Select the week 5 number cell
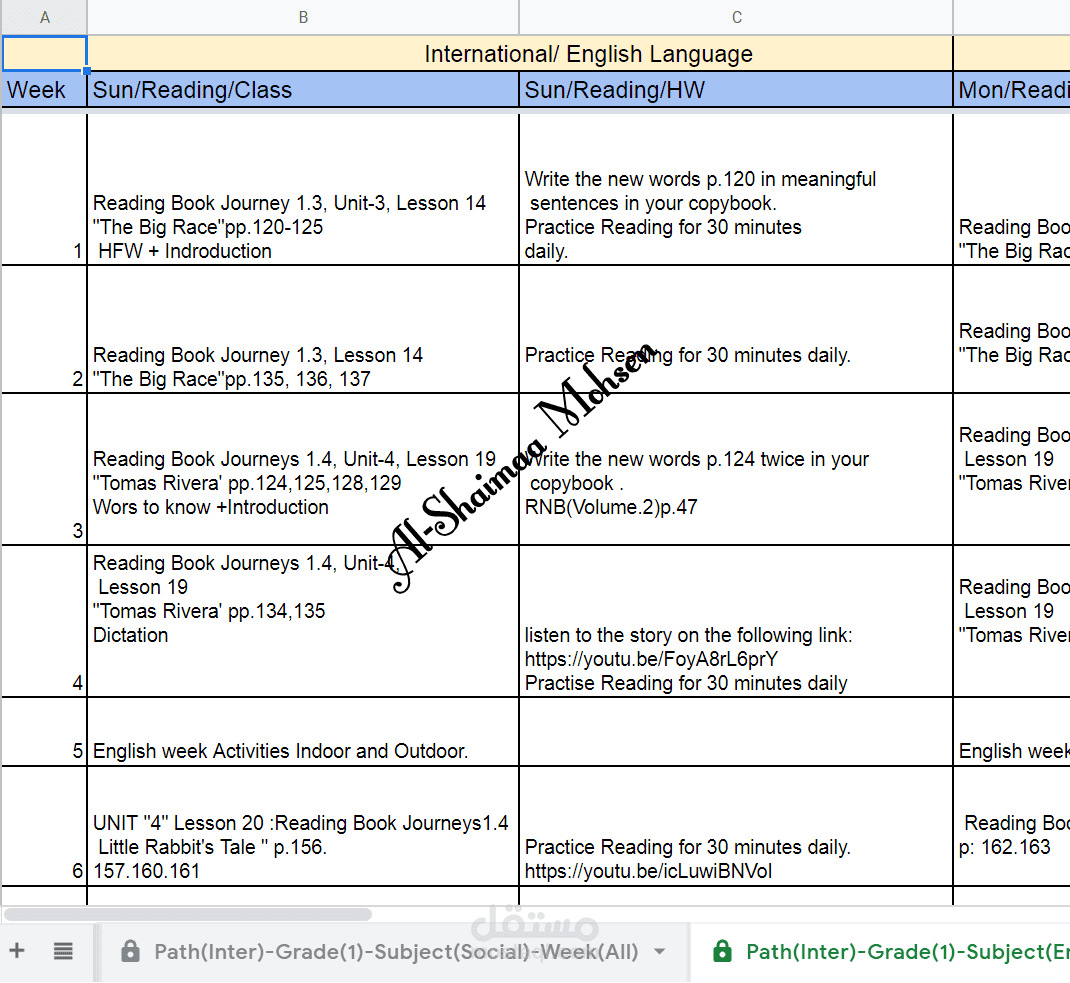The width and height of the screenshot is (1070, 983). pos(44,732)
